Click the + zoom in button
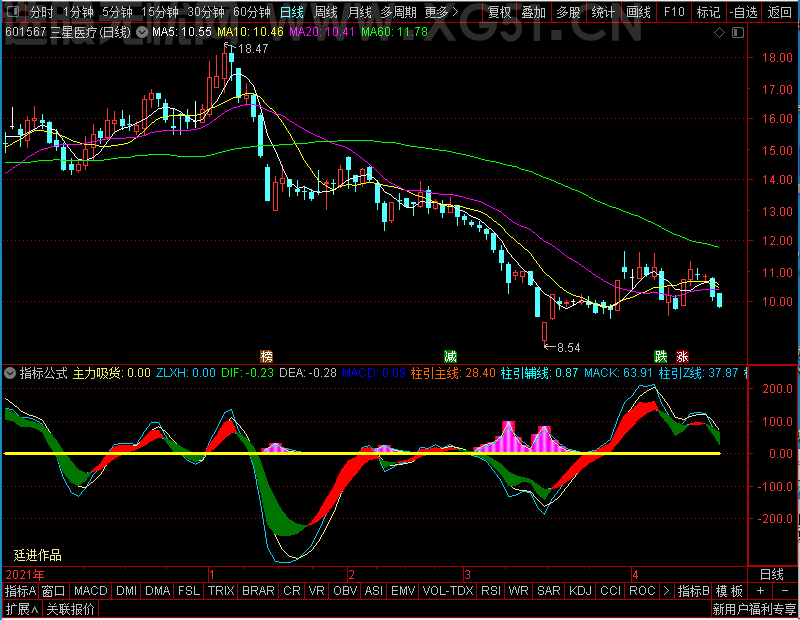This screenshot has width=800, height=620. 761,591
